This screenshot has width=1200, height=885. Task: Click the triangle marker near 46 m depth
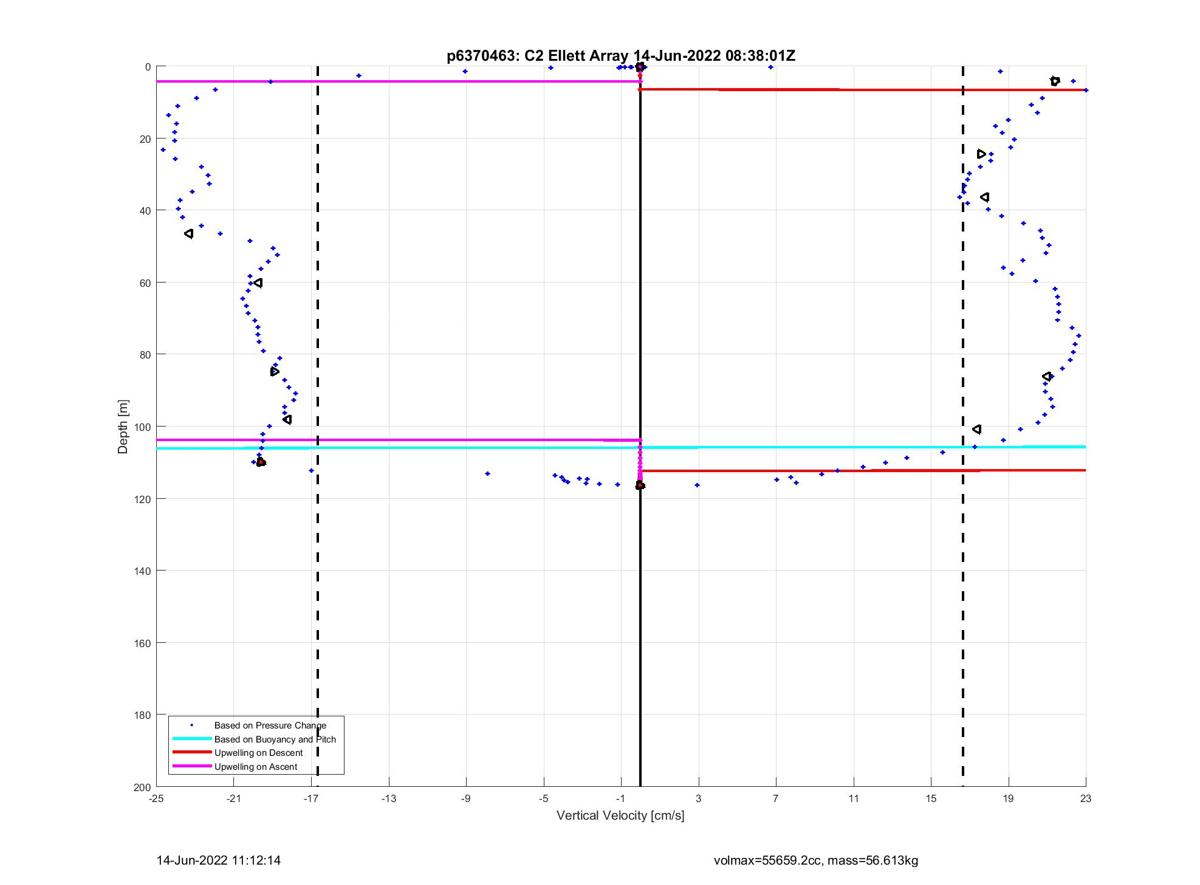click(x=189, y=233)
